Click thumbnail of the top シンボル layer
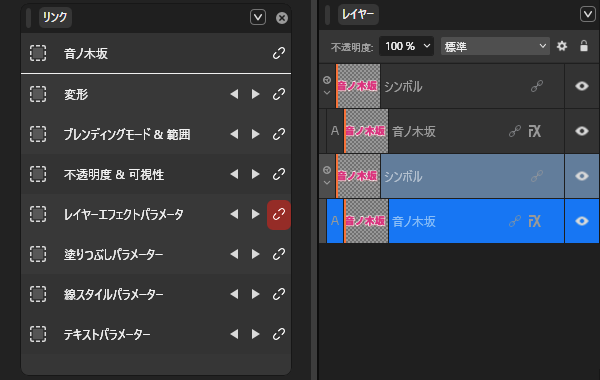Screen dimensions: 600x380 pyautogui.click(x=358, y=86)
